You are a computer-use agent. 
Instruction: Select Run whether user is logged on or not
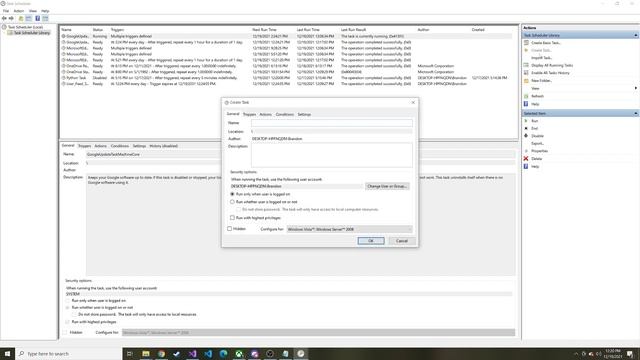232,202
